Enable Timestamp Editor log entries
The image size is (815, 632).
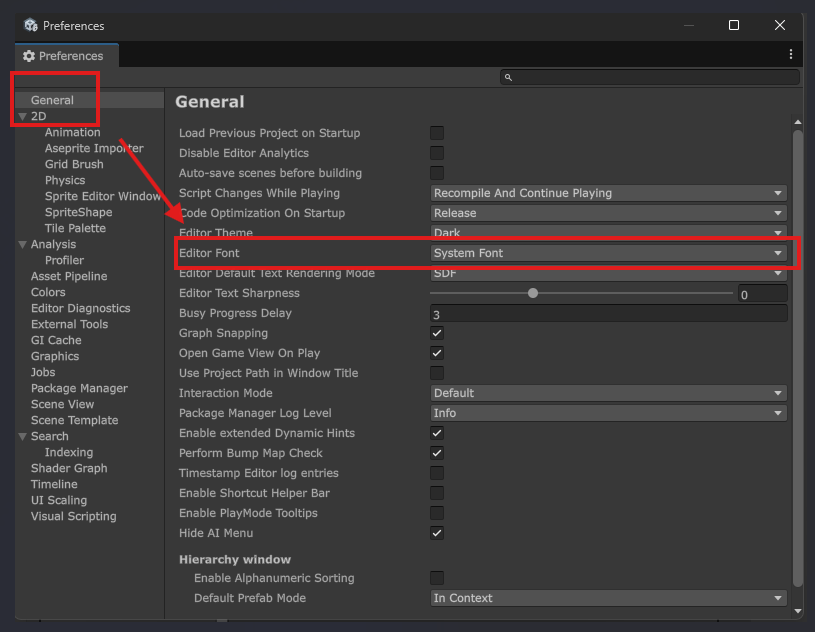click(437, 473)
